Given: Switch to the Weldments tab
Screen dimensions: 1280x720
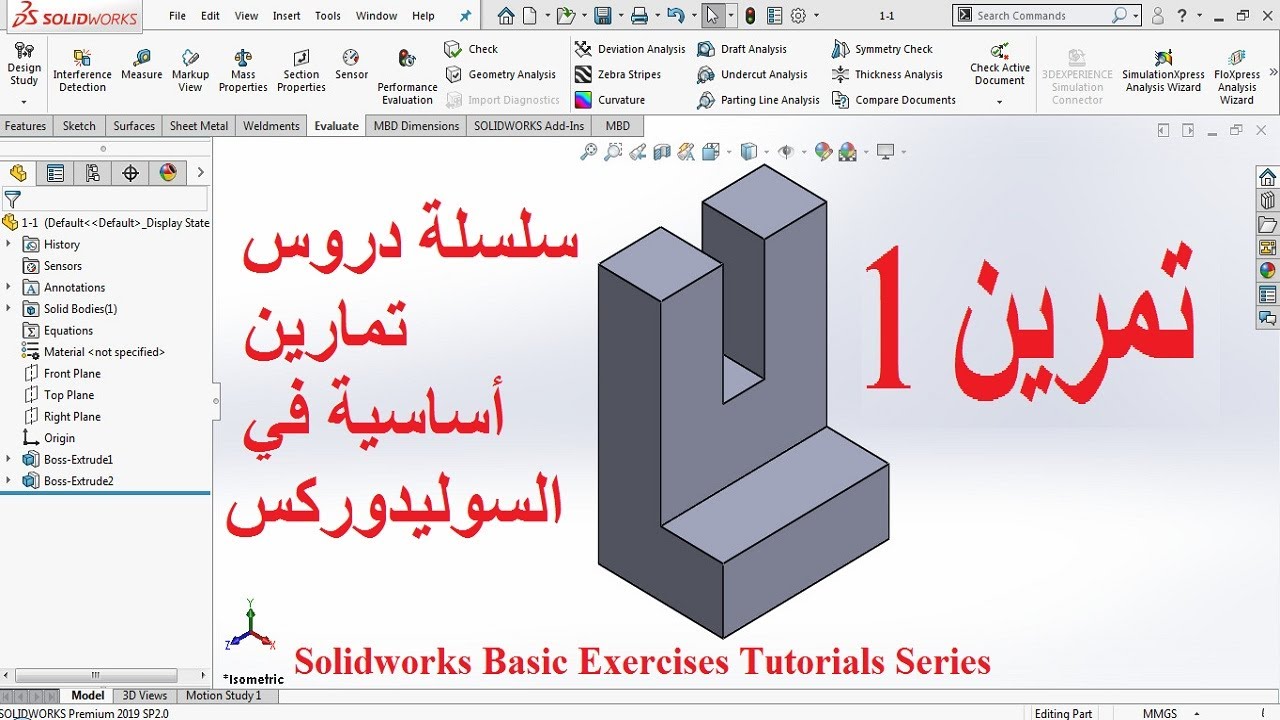Looking at the screenshot, I should (x=271, y=126).
